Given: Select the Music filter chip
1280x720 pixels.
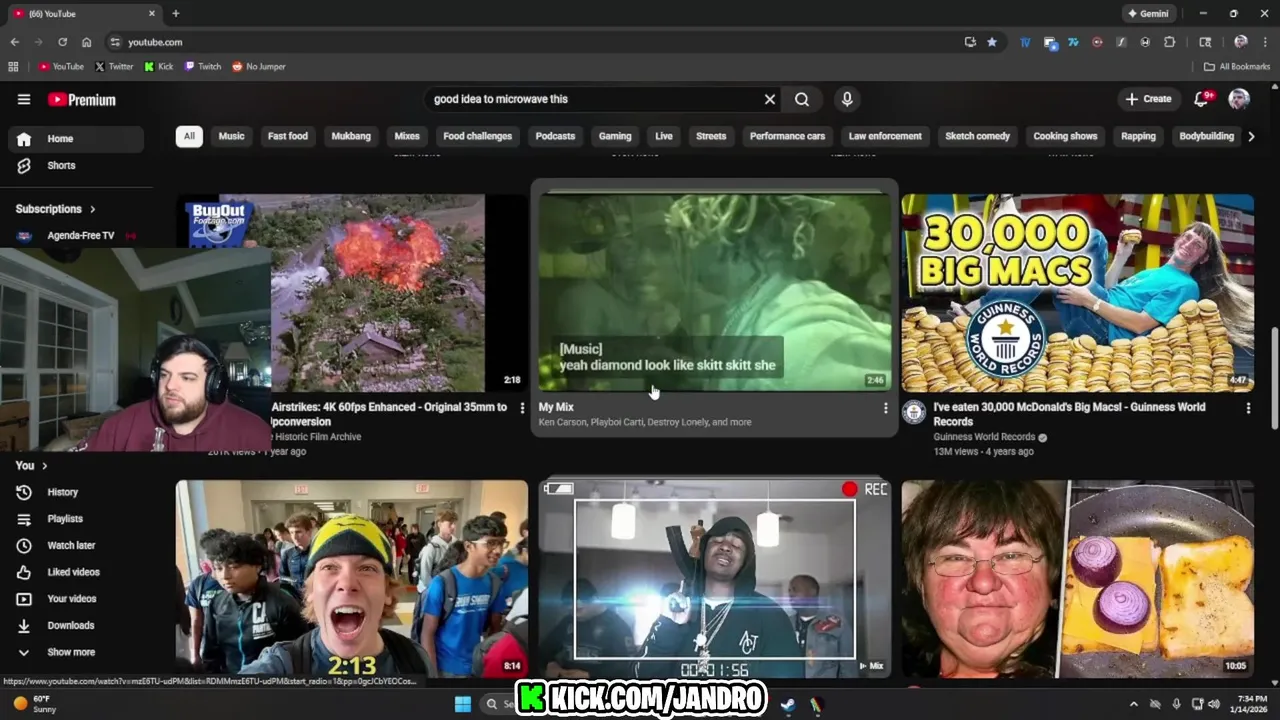Looking at the screenshot, I should [x=231, y=136].
